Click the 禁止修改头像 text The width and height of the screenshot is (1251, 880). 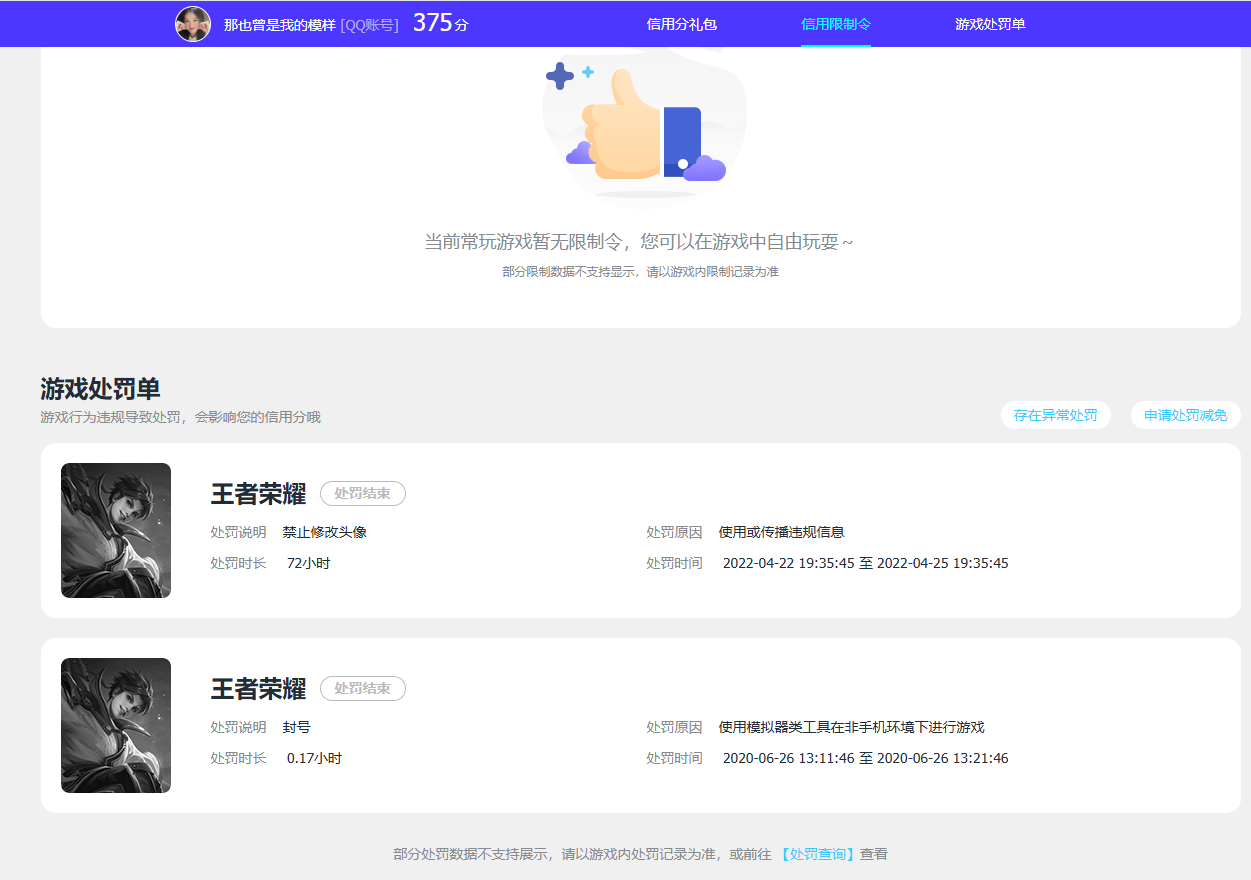pyautogui.click(x=324, y=532)
